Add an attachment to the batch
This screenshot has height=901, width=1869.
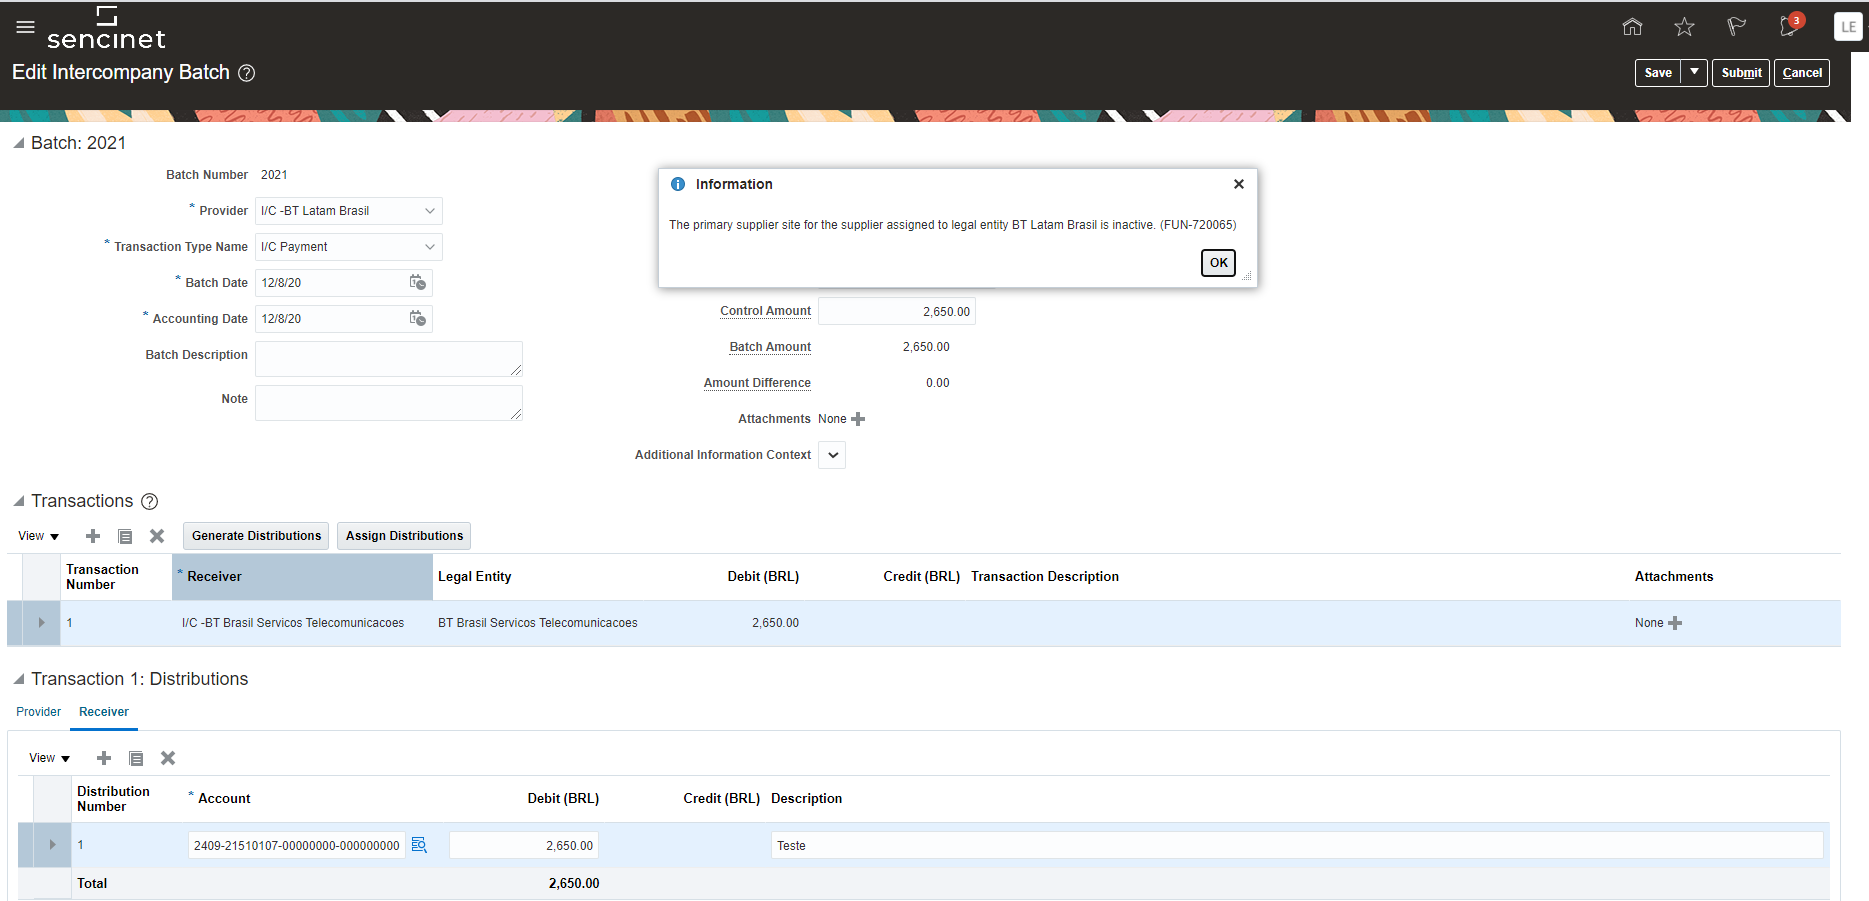[x=858, y=419]
